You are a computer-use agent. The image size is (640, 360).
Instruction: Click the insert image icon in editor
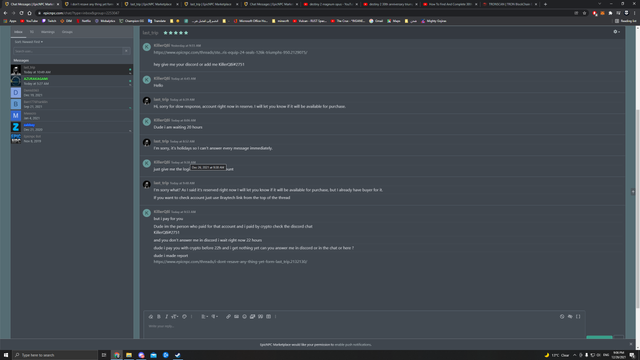click(x=236, y=316)
